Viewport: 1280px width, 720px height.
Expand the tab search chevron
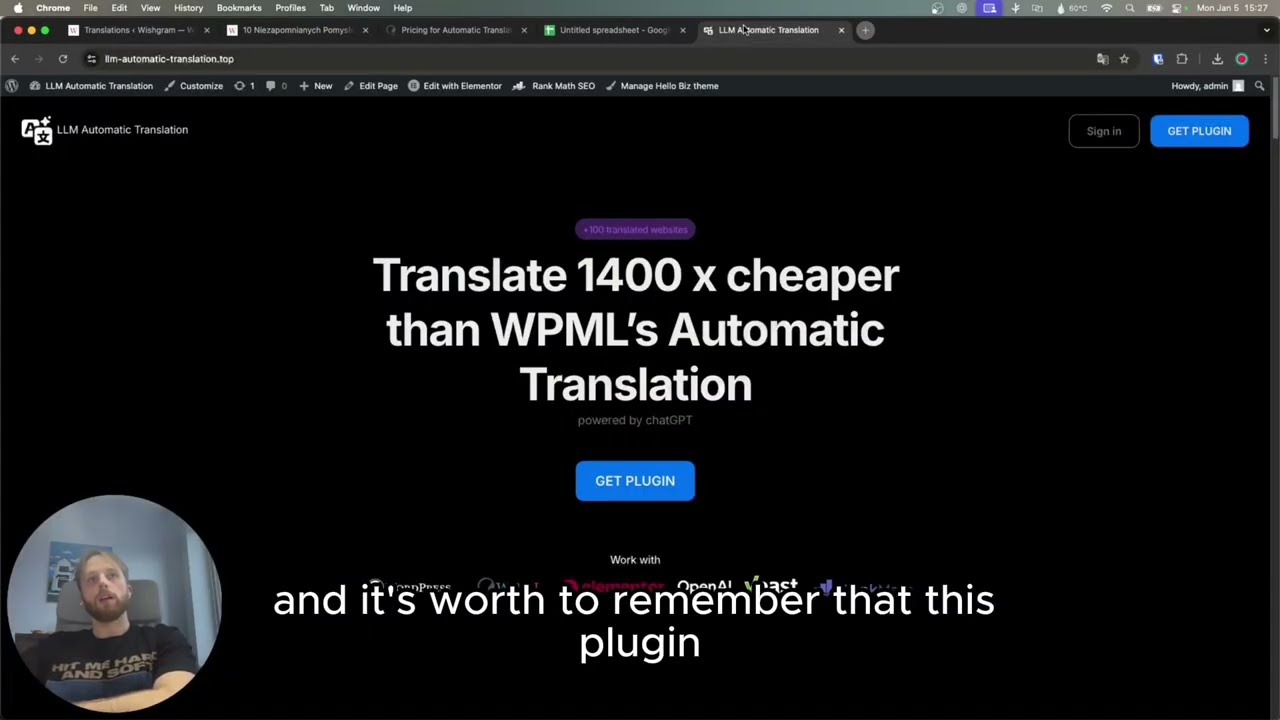pos(1267,30)
